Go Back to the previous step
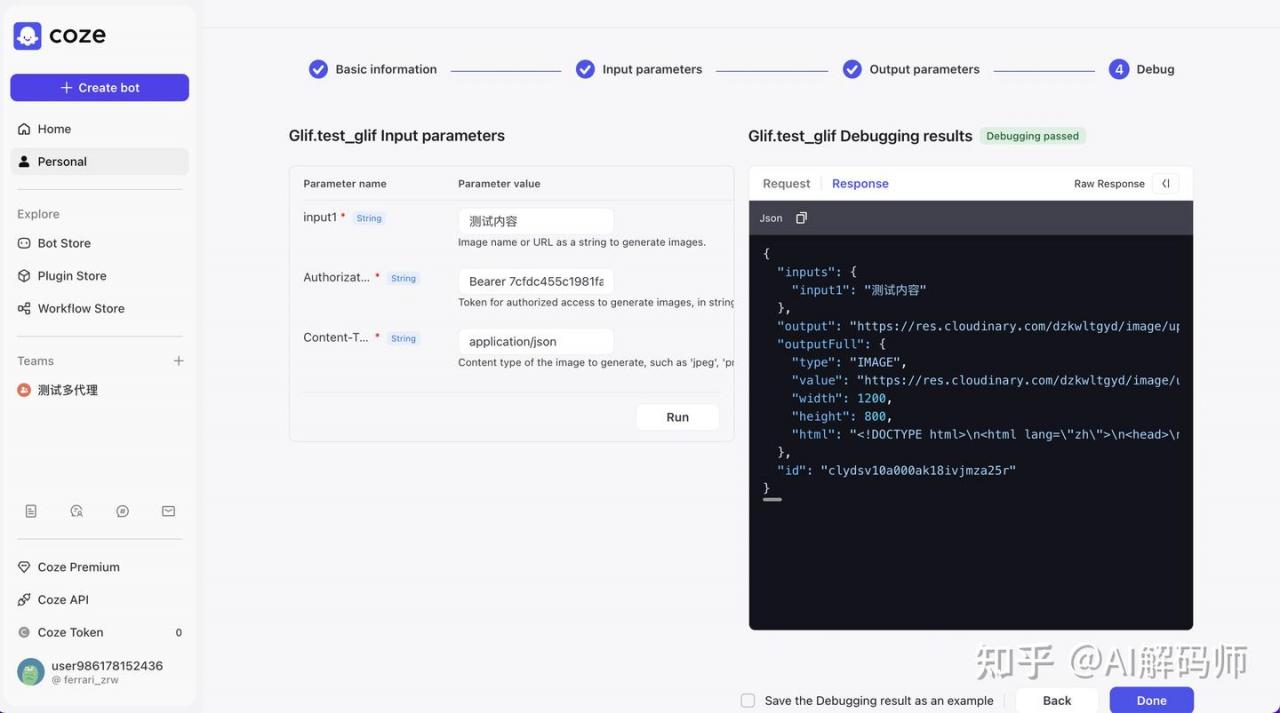 tap(1057, 700)
